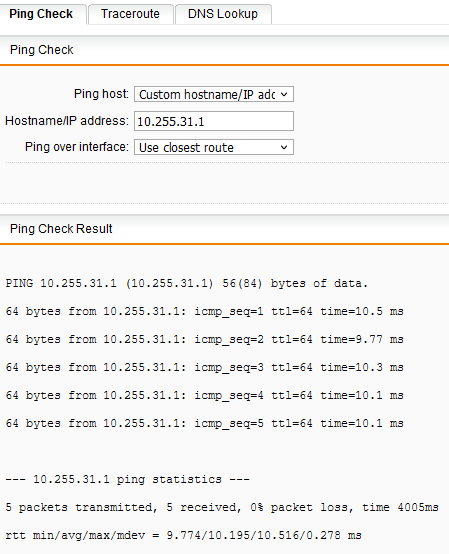Viewport: 449px width, 554px height.
Task: Click the 'Ping over interface:' label
Action: [77, 147]
